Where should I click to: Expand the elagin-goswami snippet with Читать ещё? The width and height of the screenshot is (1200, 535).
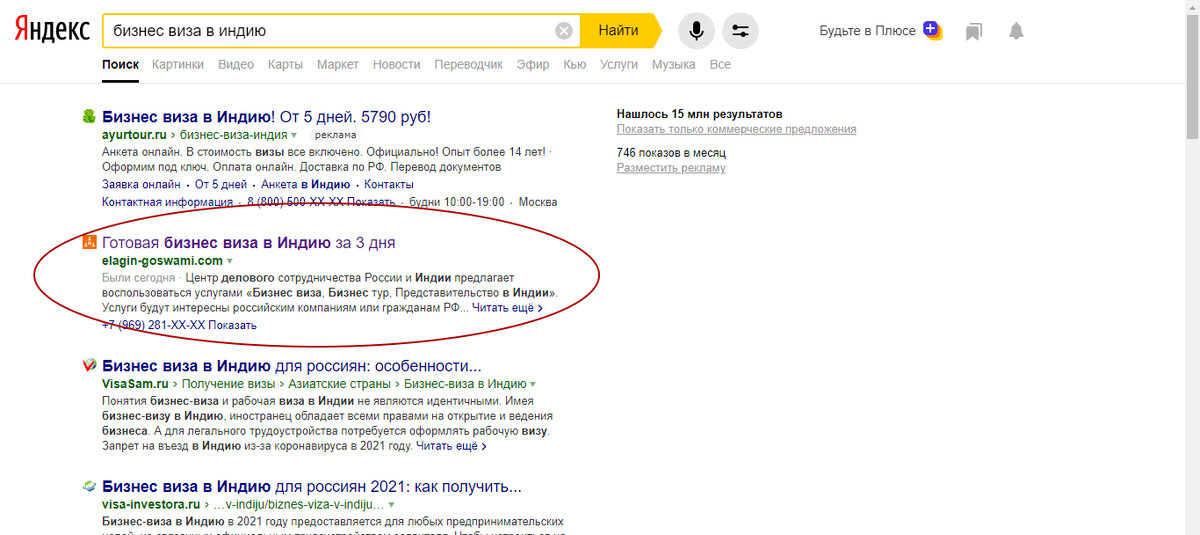pyautogui.click(x=507, y=308)
